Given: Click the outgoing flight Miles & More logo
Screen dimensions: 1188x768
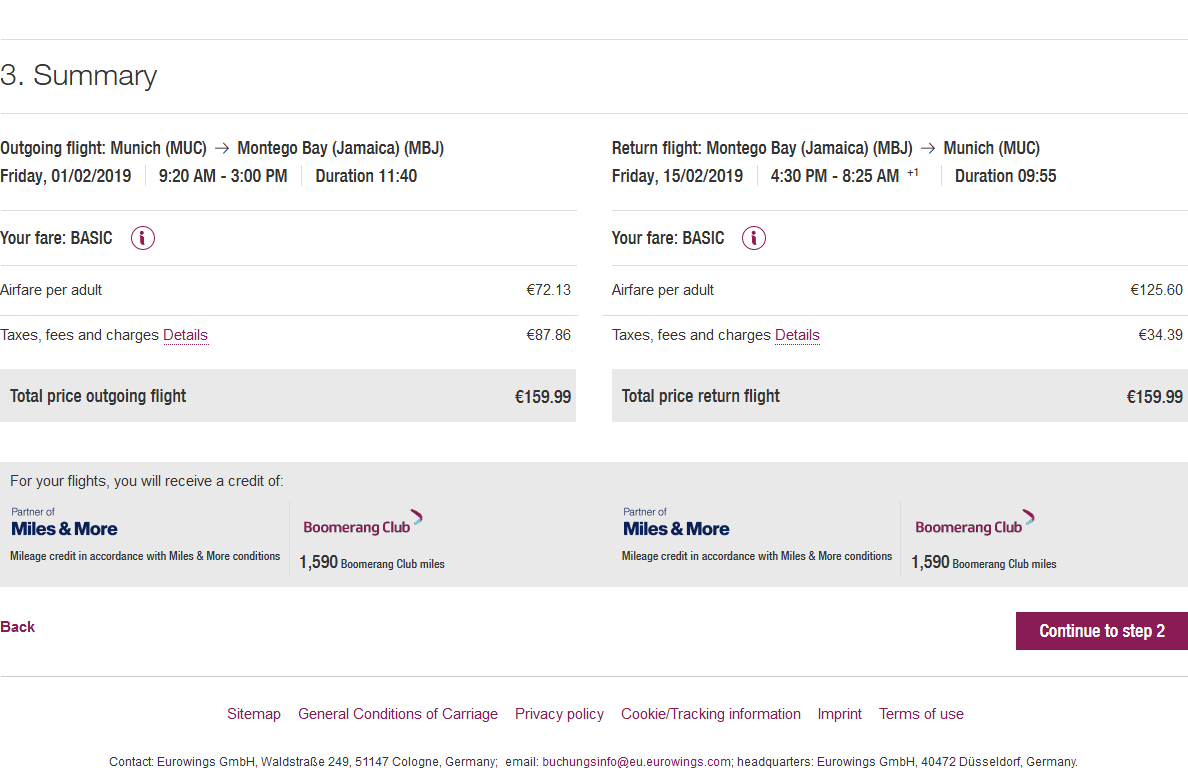Looking at the screenshot, I should tap(64, 523).
